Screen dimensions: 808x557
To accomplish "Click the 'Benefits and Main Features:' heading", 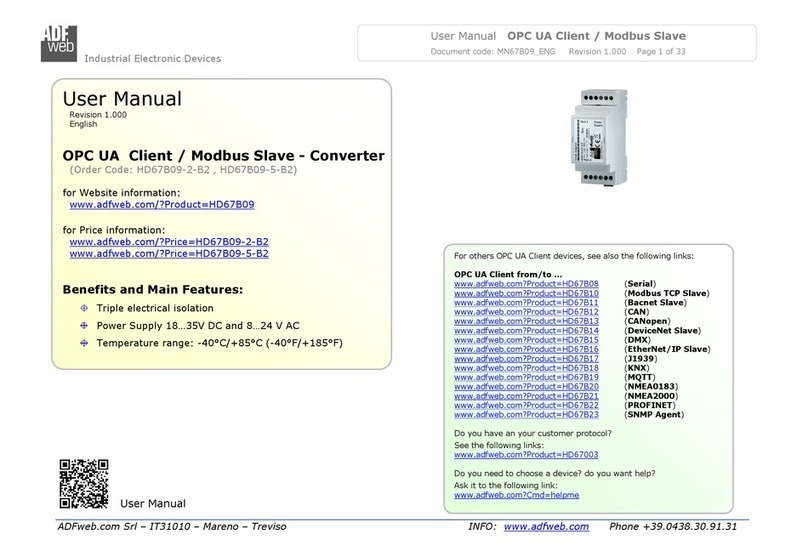I will pos(153,290).
